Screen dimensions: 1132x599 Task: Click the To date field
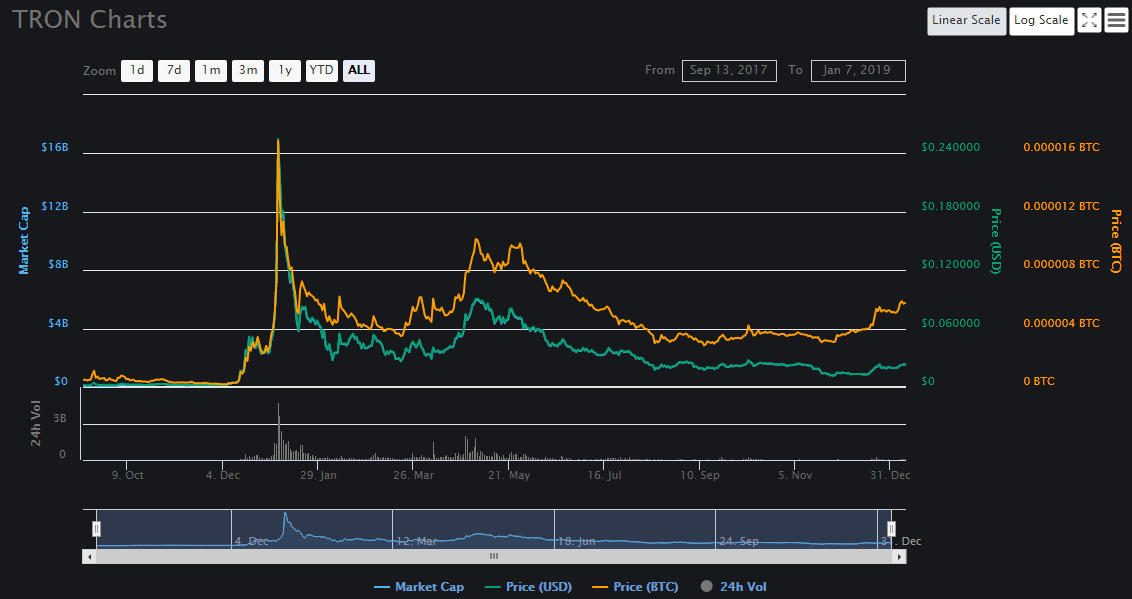pyautogui.click(x=858, y=70)
